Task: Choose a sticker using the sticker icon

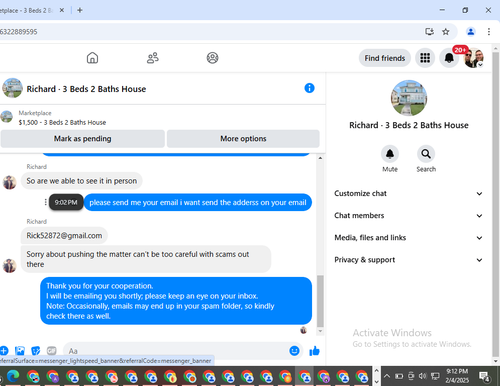Action: tap(35, 351)
